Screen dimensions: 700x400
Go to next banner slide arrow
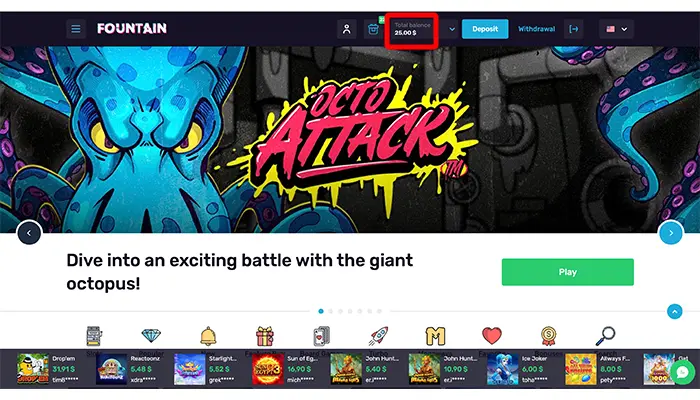point(671,233)
